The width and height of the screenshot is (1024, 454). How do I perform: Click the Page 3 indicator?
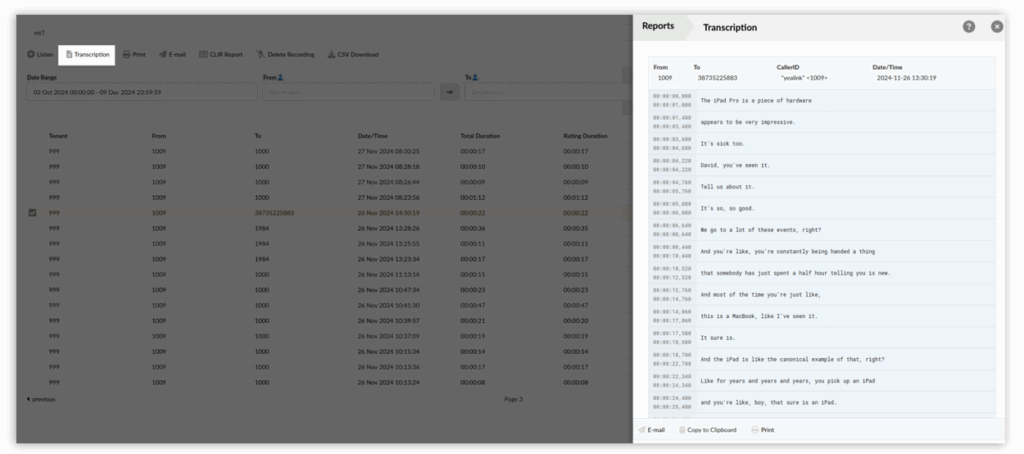(x=513, y=399)
